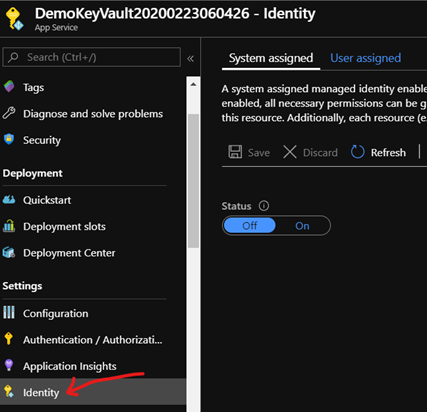Click the Discard button label

point(320,153)
